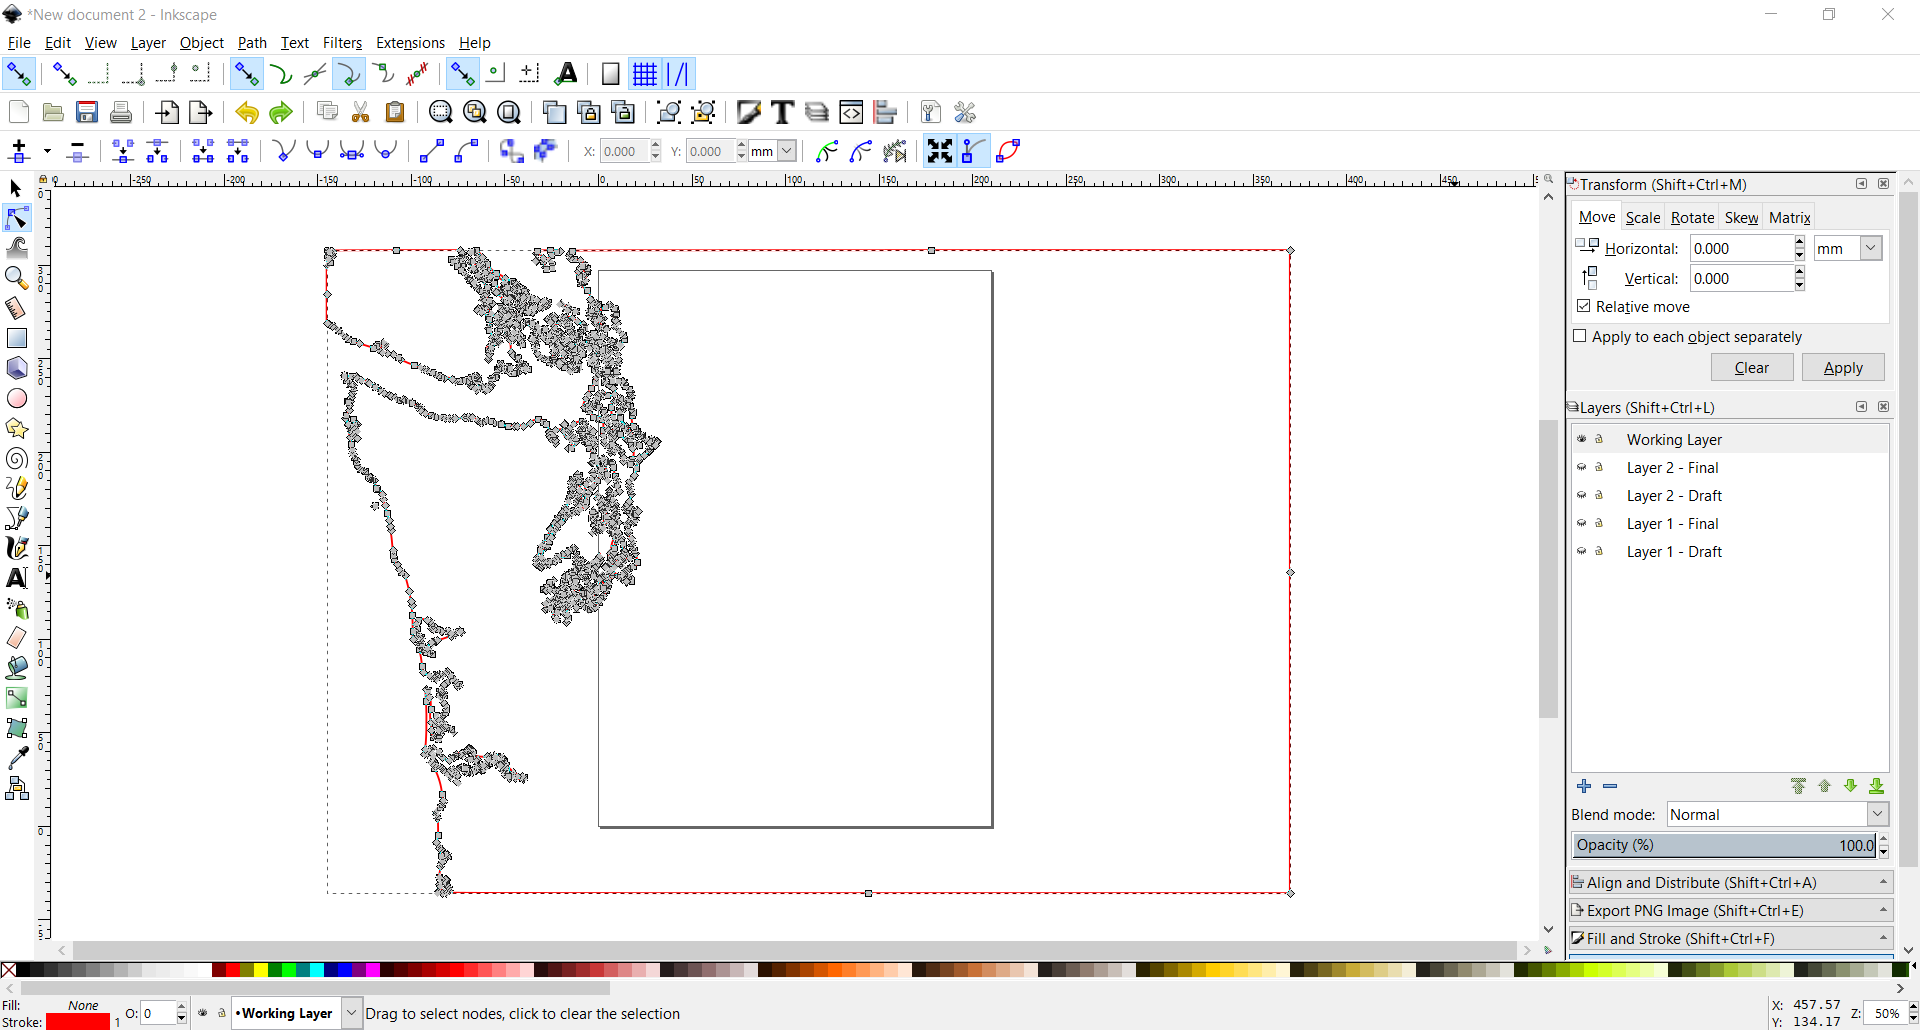This screenshot has width=1920, height=1030.
Task: Expand Align and Distribute panel
Action: pos(1731,882)
